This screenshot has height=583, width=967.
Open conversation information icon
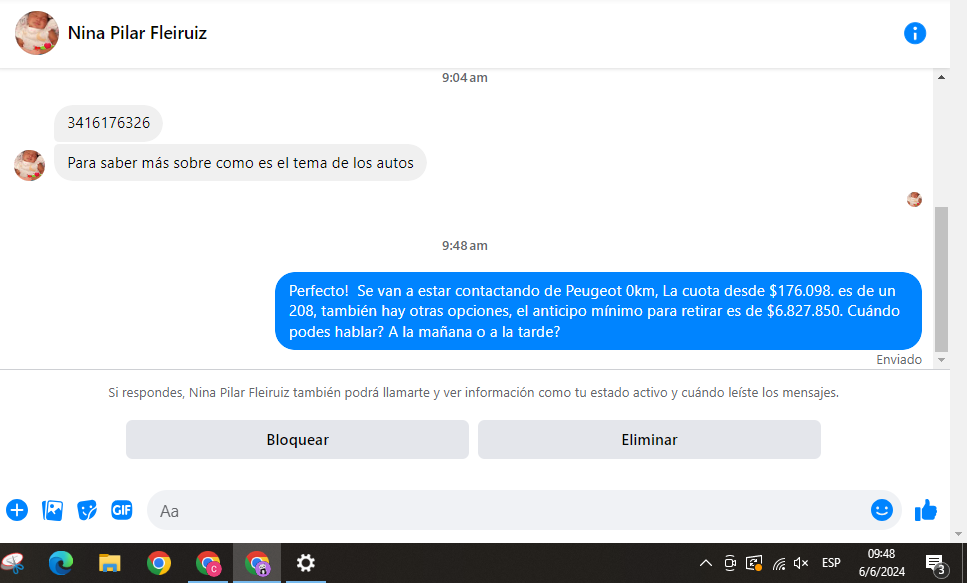915,33
